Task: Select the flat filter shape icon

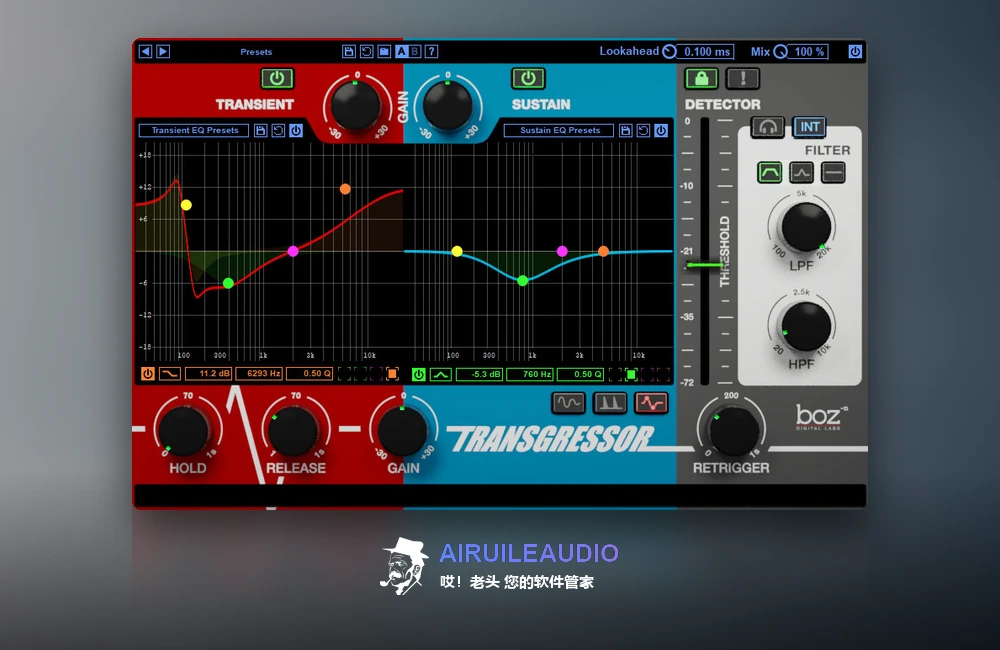Action: point(833,172)
